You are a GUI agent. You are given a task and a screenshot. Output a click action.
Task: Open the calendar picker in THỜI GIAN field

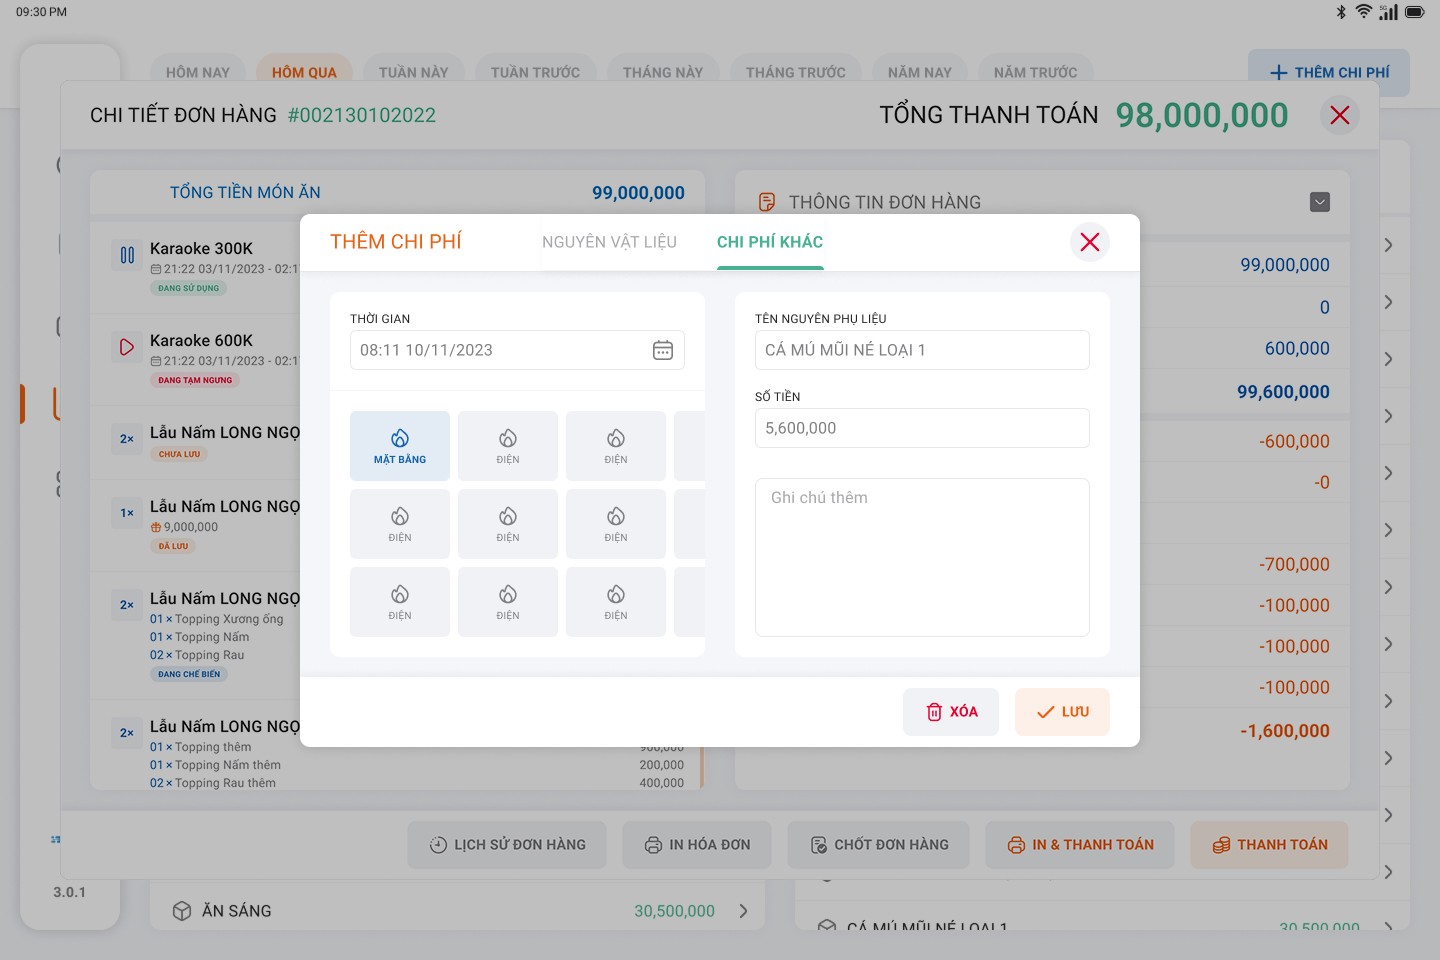click(663, 350)
